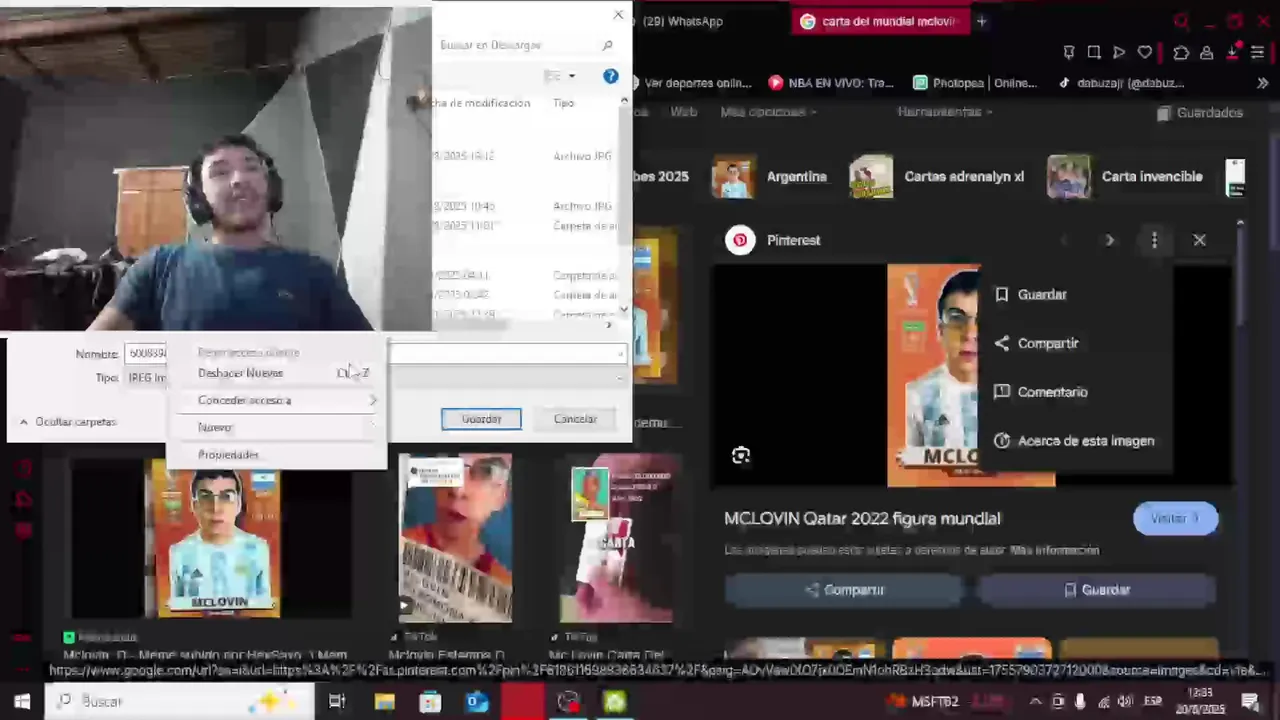Click the Buscar en Descargas field
Image resolution: width=1280 pixels, height=720 pixels.
click(525, 45)
